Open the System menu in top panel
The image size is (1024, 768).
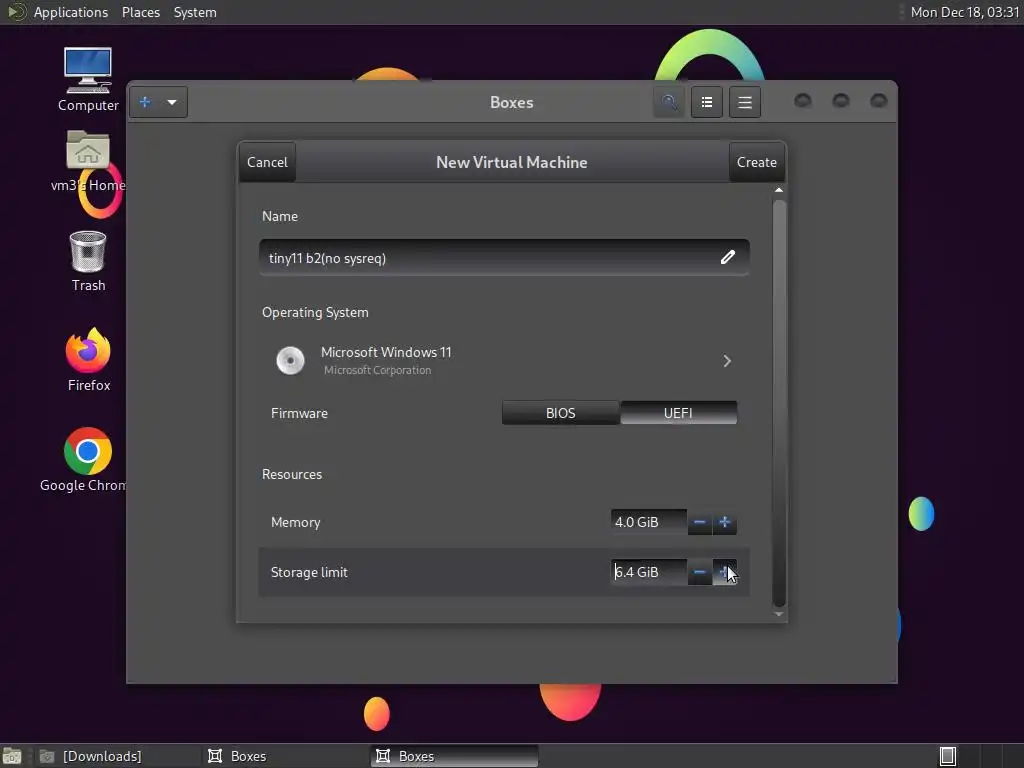(195, 12)
